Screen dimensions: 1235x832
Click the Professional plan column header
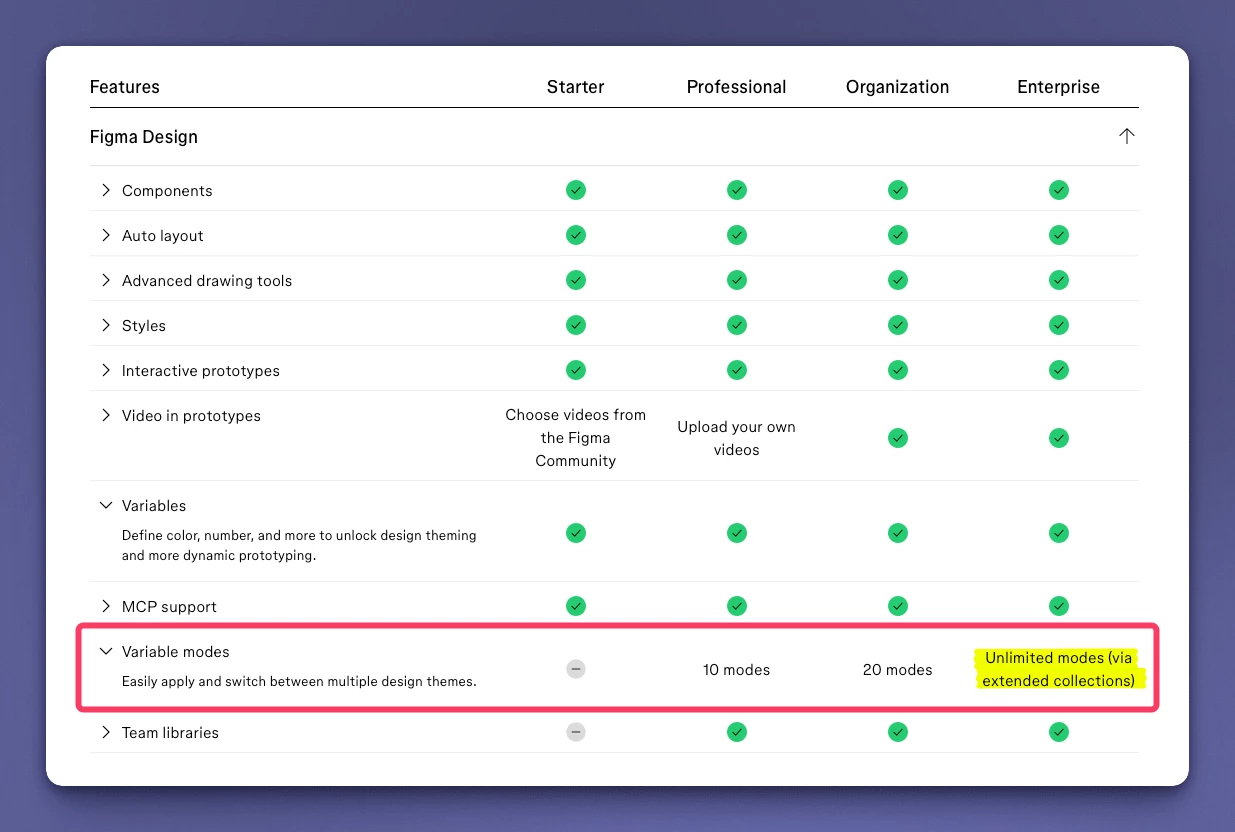pos(736,87)
